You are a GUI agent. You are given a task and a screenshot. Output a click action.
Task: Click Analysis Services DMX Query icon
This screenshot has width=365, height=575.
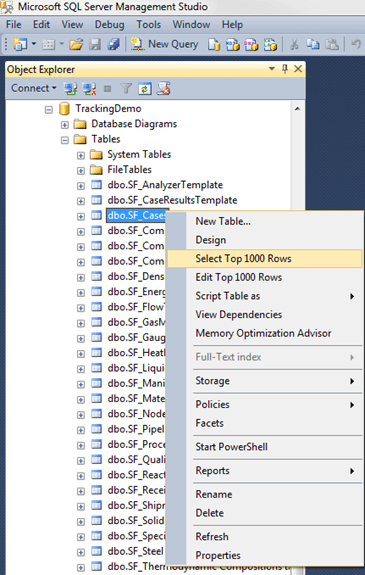251,45
